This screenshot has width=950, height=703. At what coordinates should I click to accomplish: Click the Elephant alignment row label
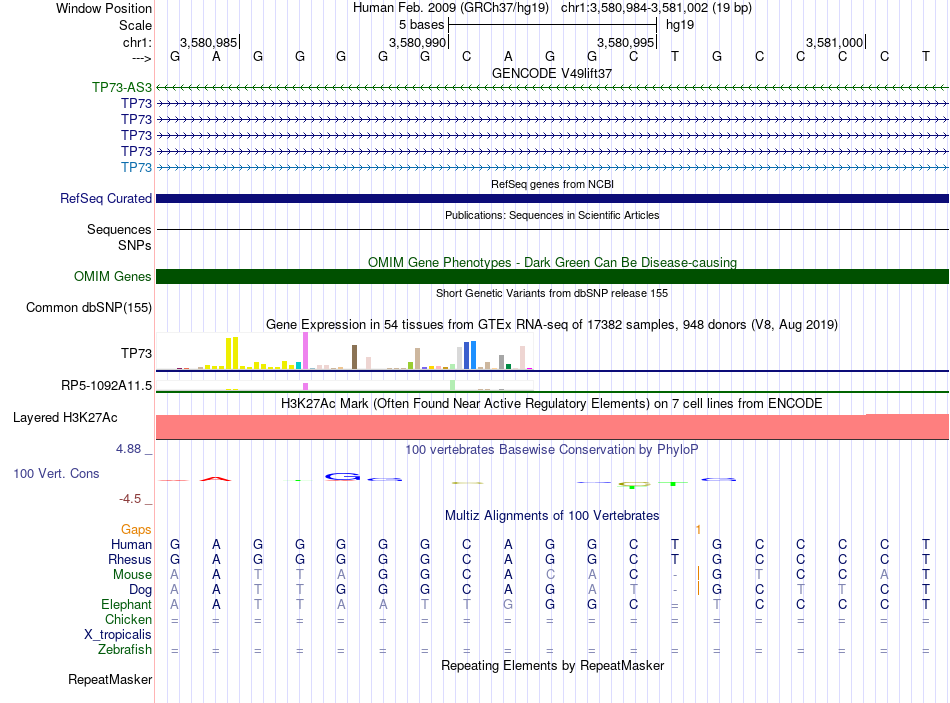(127, 604)
